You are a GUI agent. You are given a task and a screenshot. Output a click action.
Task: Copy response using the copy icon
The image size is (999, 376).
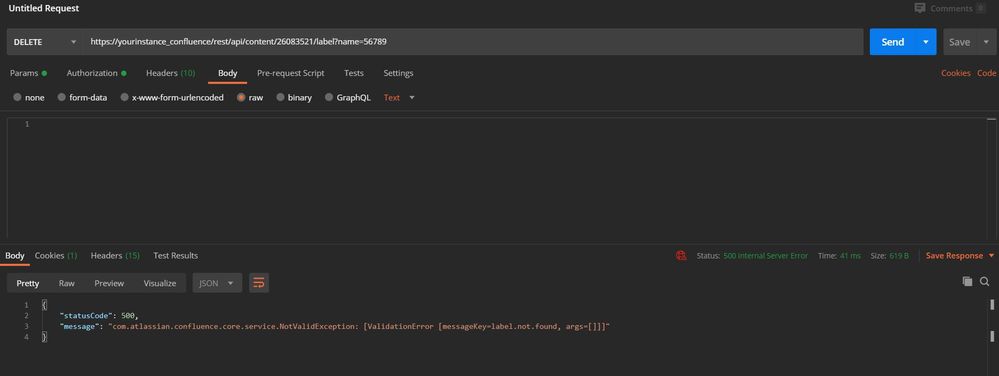967,281
